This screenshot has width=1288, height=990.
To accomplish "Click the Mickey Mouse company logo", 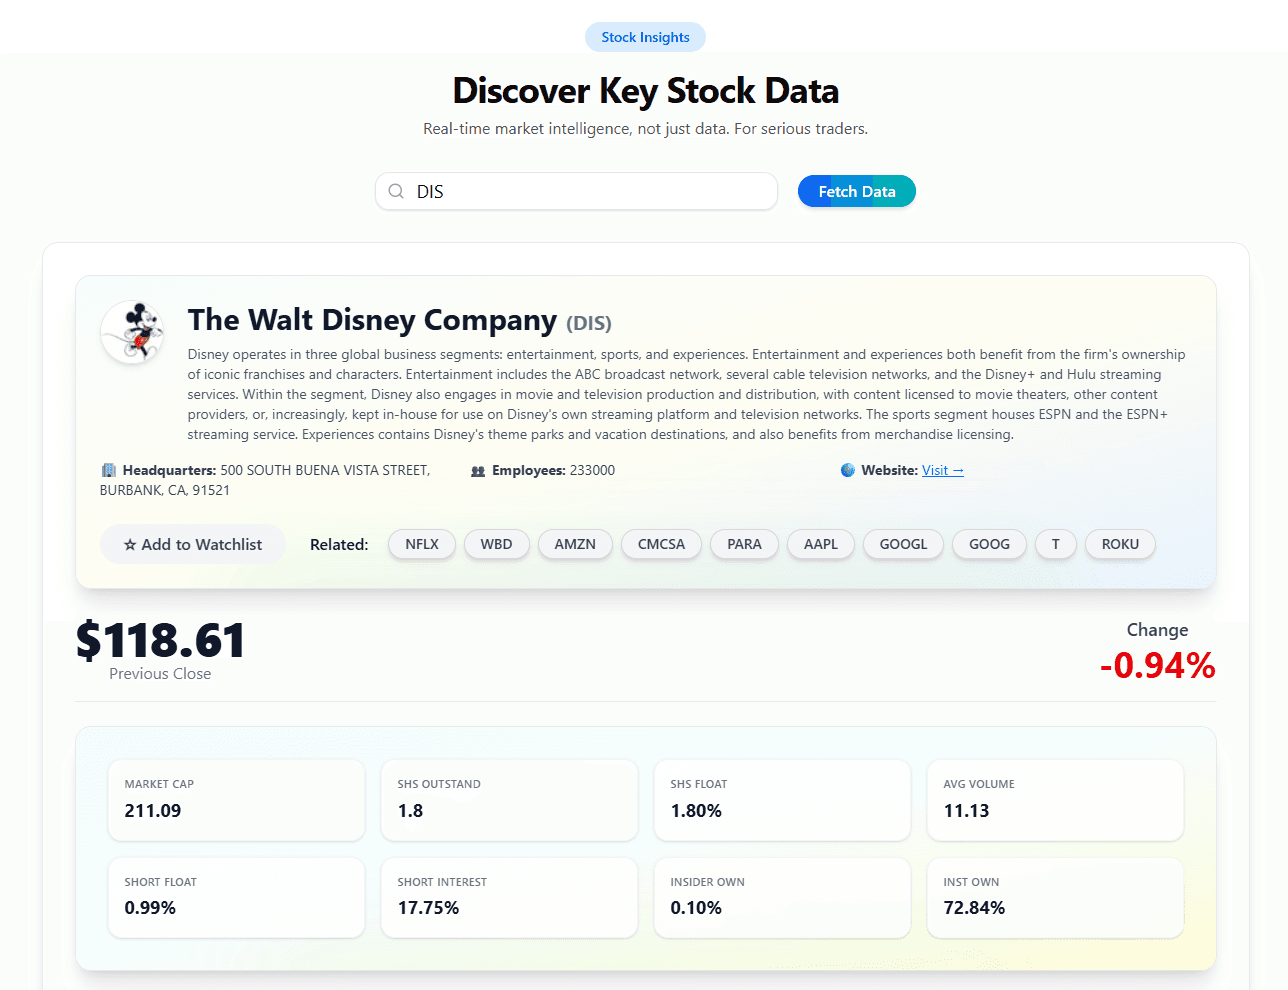I will coord(133,333).
